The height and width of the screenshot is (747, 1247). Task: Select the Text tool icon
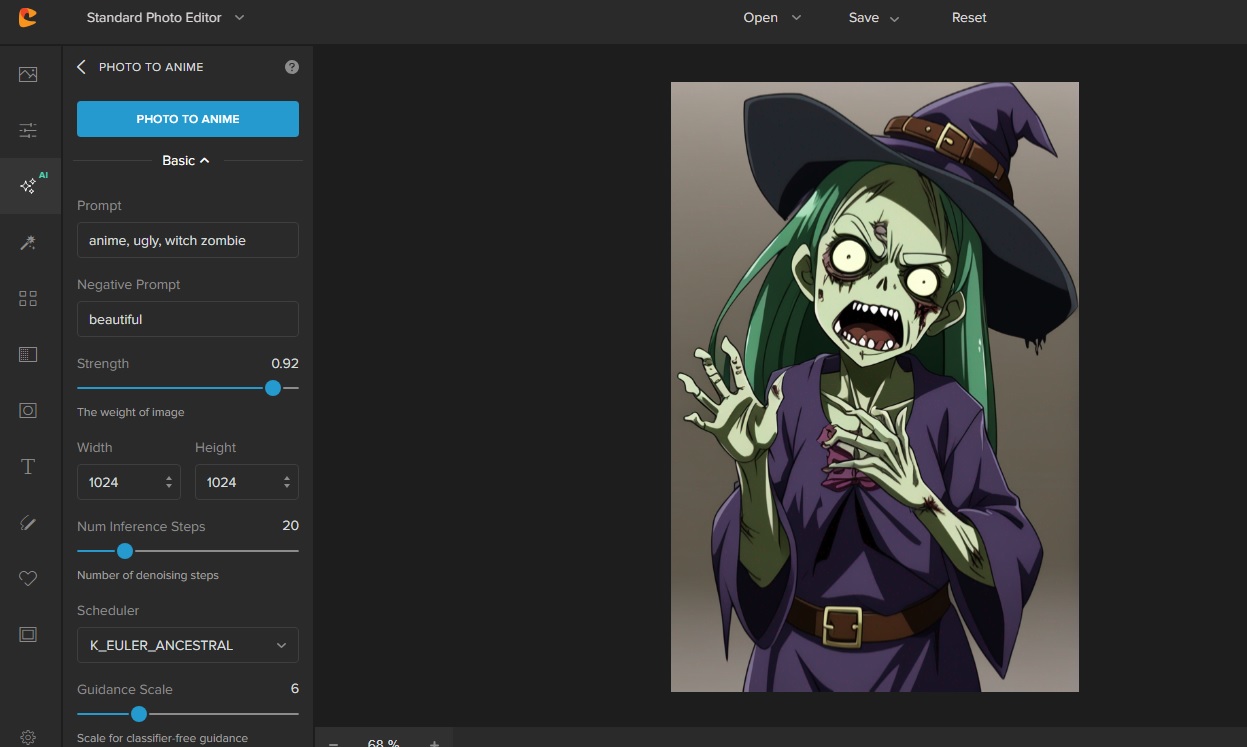point(28,467)
